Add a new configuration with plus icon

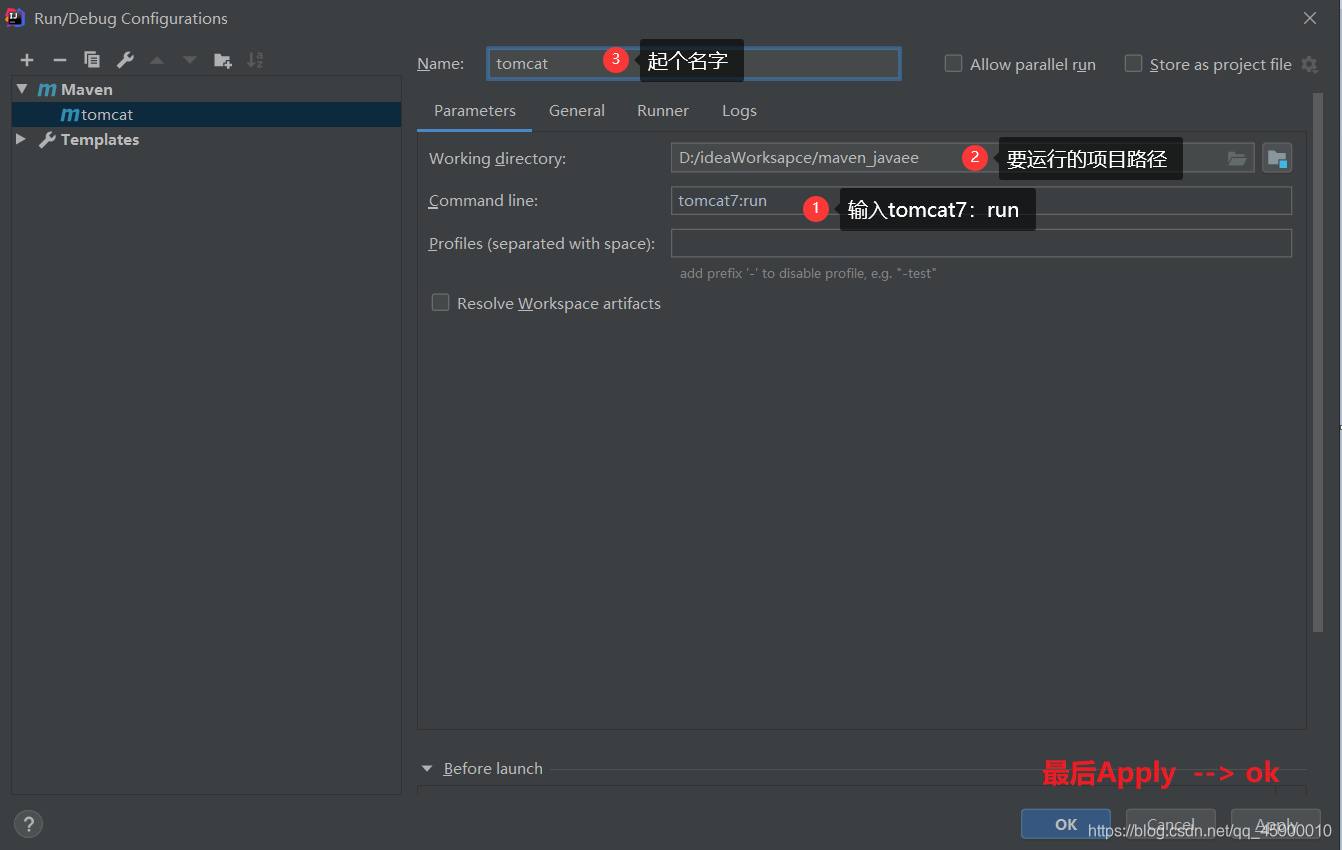click(27, 60)
